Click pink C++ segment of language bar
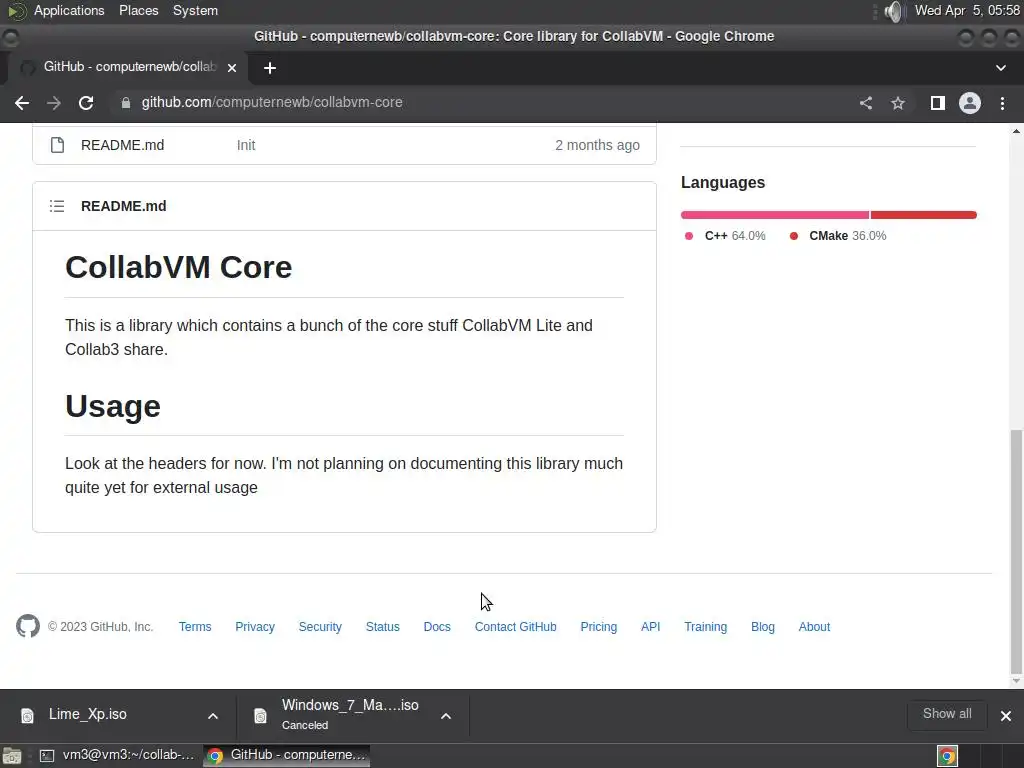The height and width of the screenshot is (768, 1024). 775,215
